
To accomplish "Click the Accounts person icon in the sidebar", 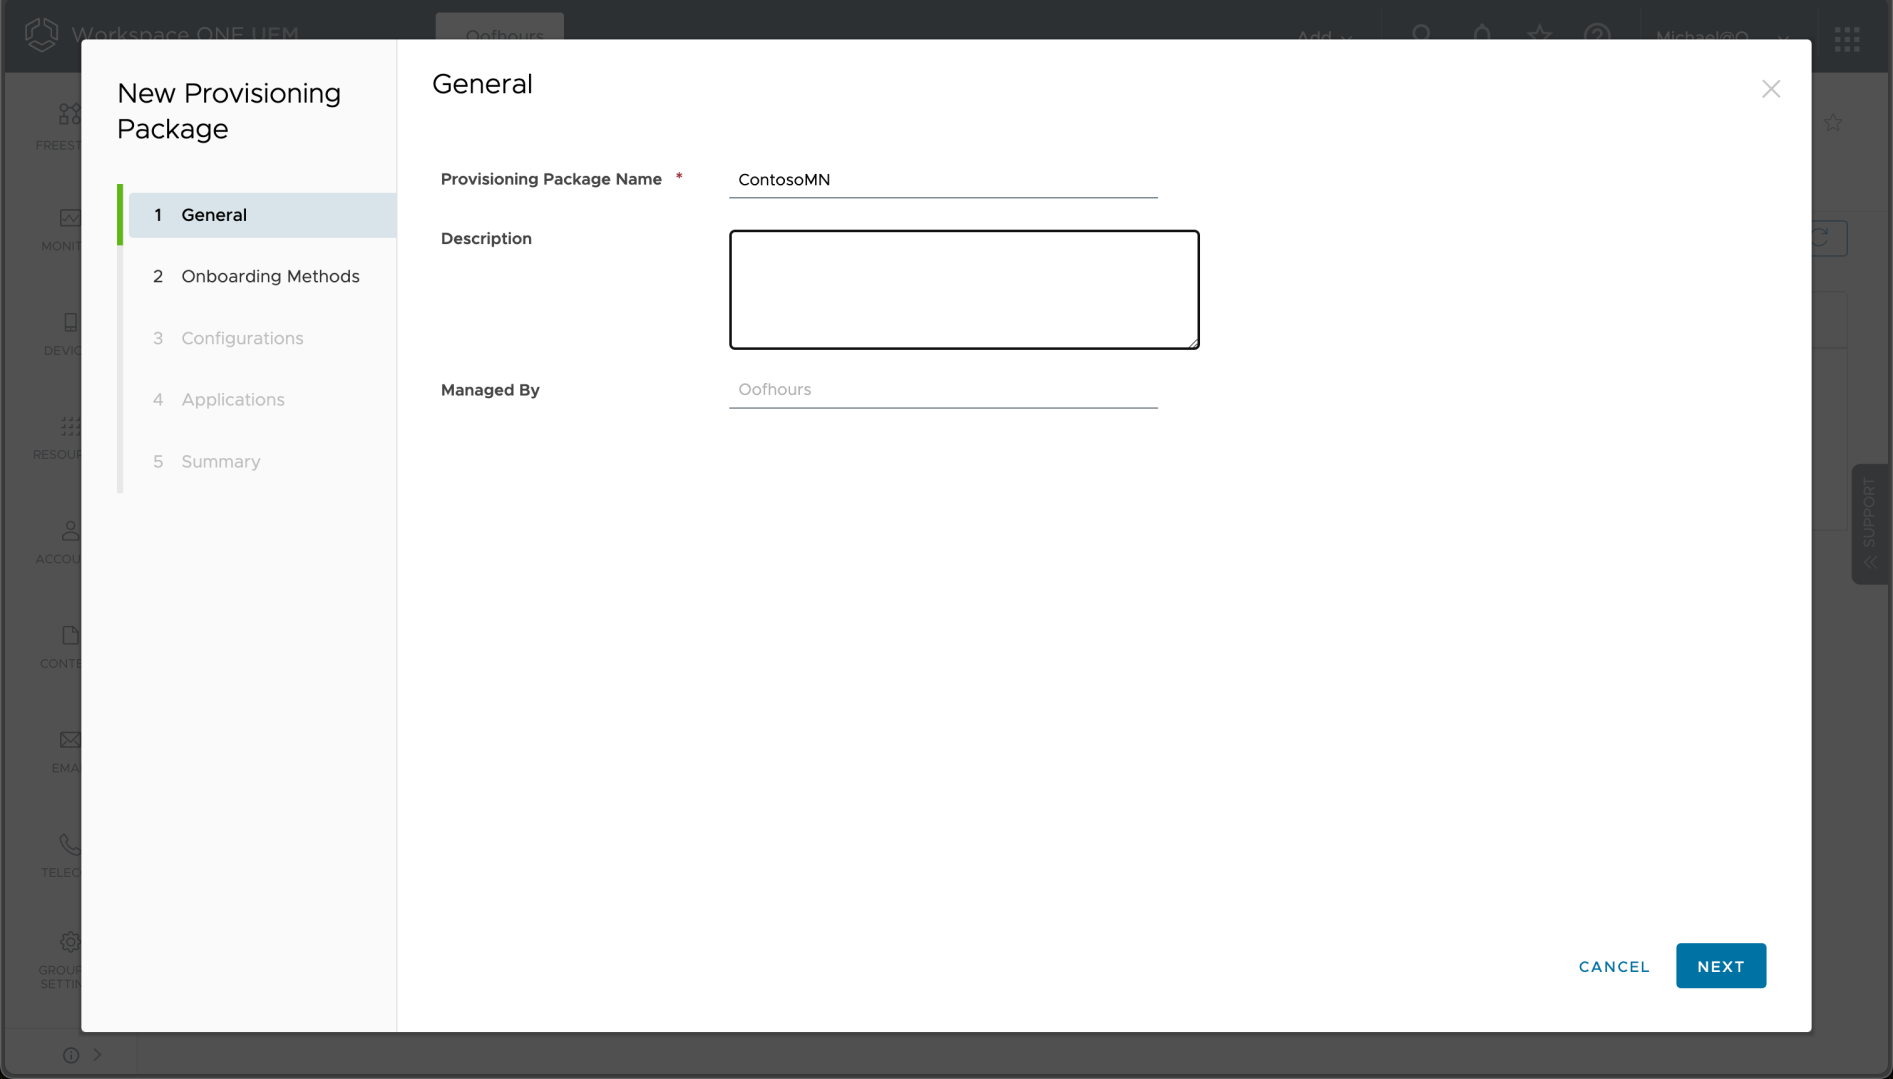I will (x=69, y=531).
